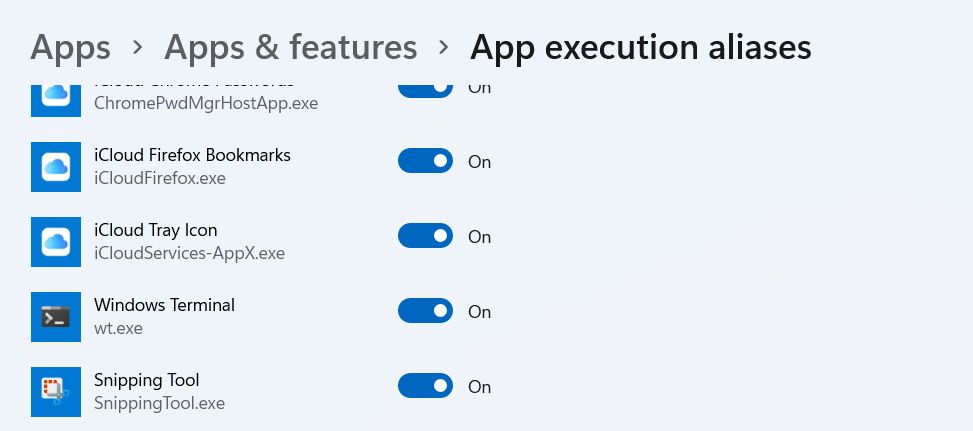Click the iCloudFirefox.exe alias text

click(159, 178)
